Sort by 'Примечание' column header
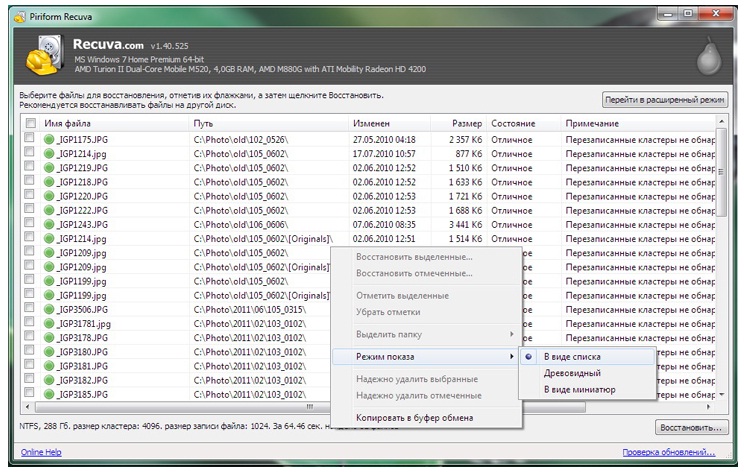This screenshot has width=744, height=472. [638, 123]
